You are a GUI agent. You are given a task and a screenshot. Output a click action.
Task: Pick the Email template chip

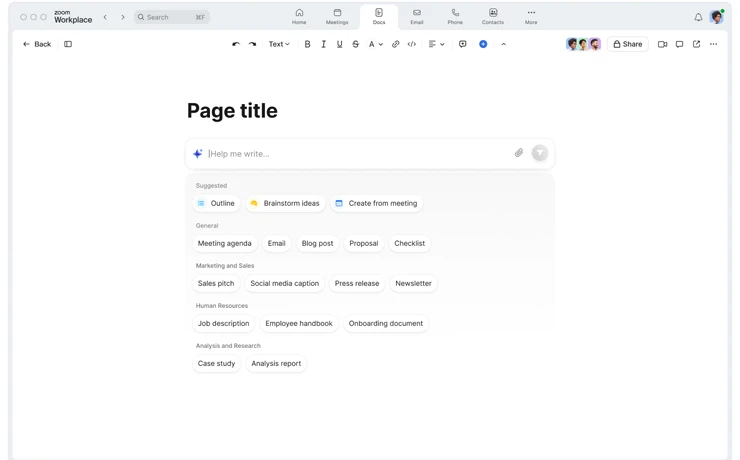point(277,243)
